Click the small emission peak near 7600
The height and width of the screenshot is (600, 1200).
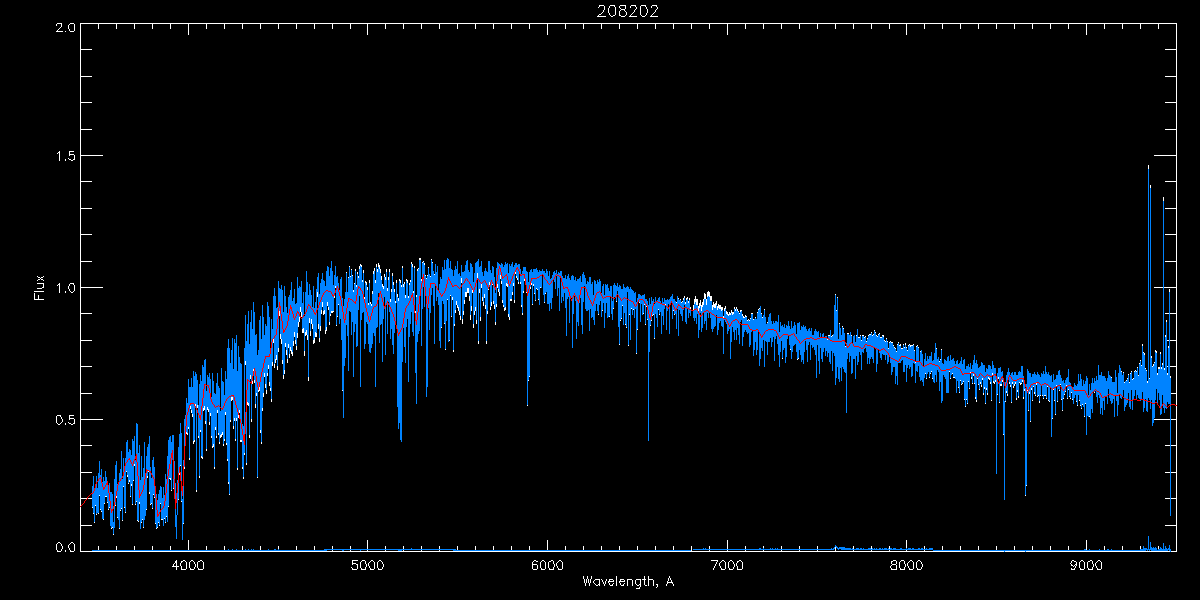point(836,298)
